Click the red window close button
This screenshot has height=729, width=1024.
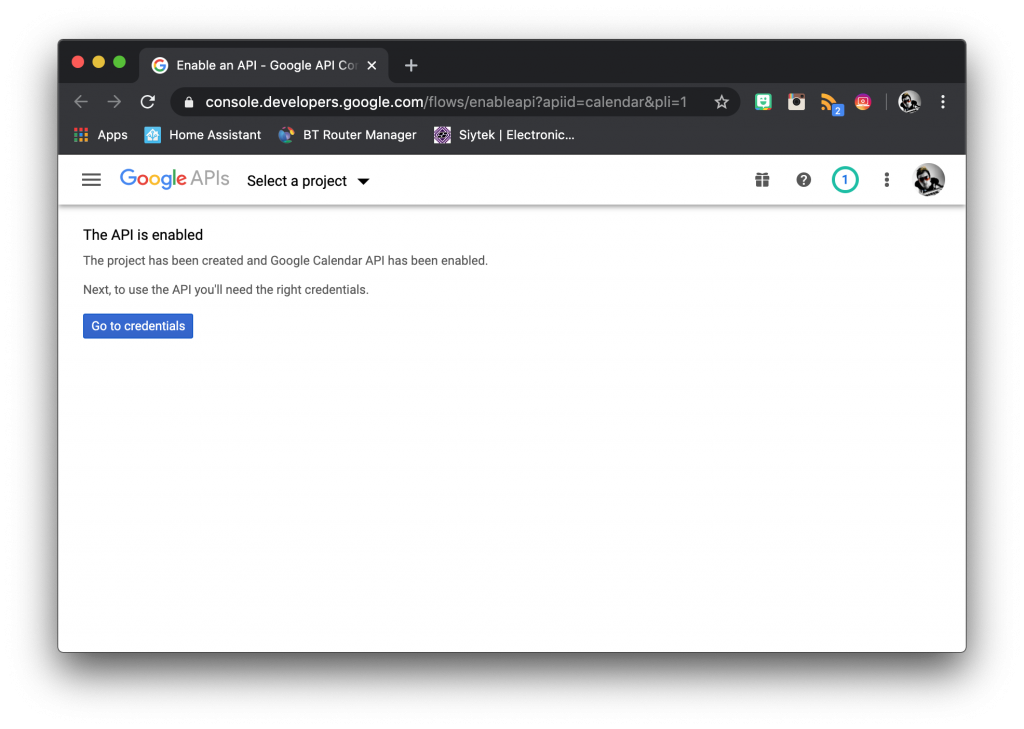point(78,62)
